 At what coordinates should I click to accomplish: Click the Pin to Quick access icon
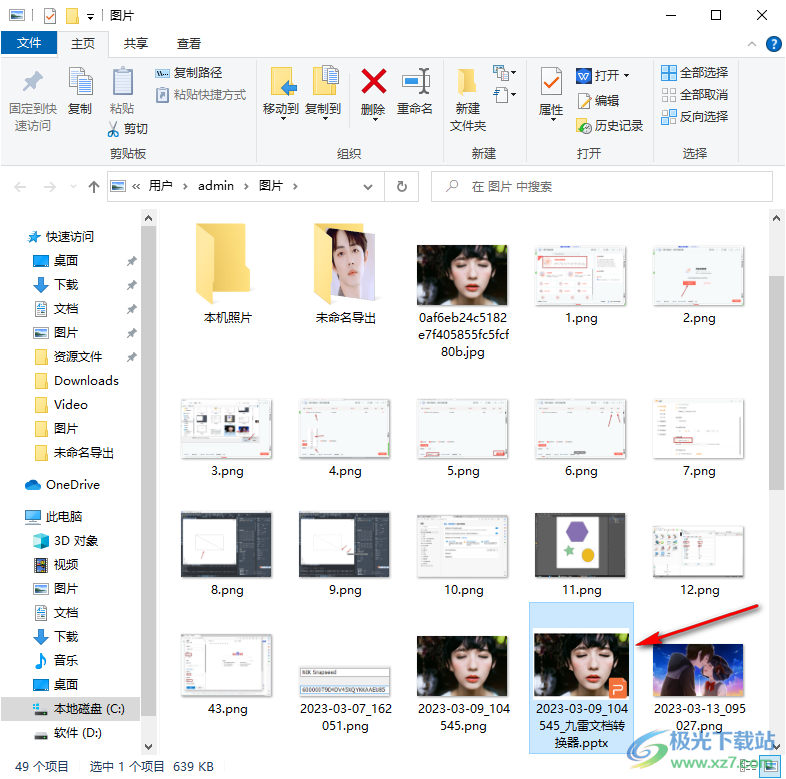pyautogui.click(x=33, y=82)
